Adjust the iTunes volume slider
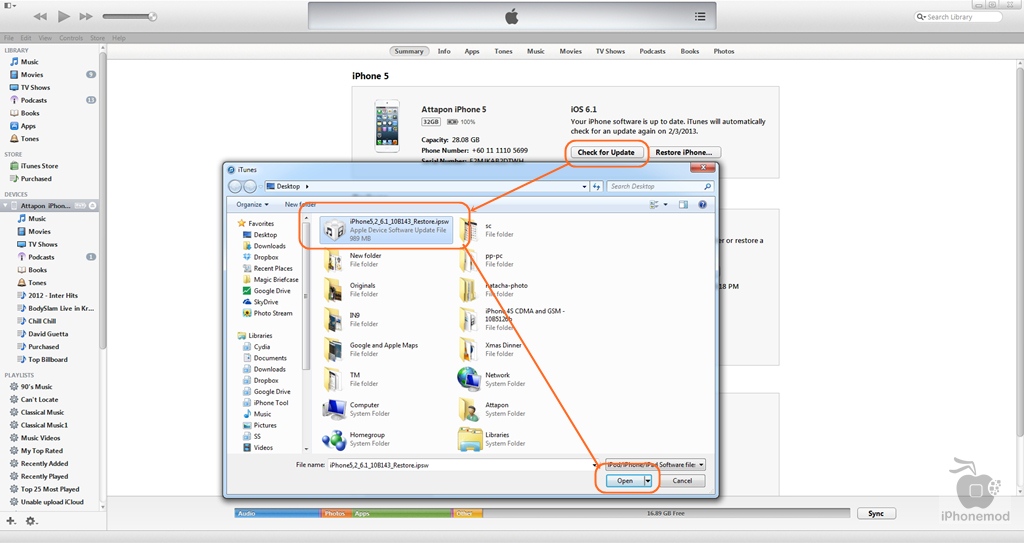1024x543 pixels. 129,16
